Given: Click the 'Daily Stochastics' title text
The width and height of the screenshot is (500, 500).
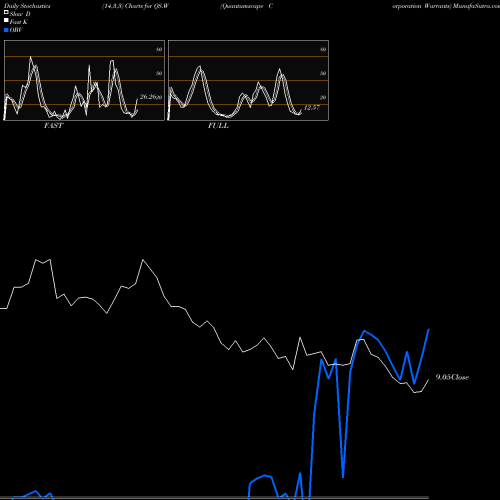Looking at the screenshot, I should click(27, 6).
